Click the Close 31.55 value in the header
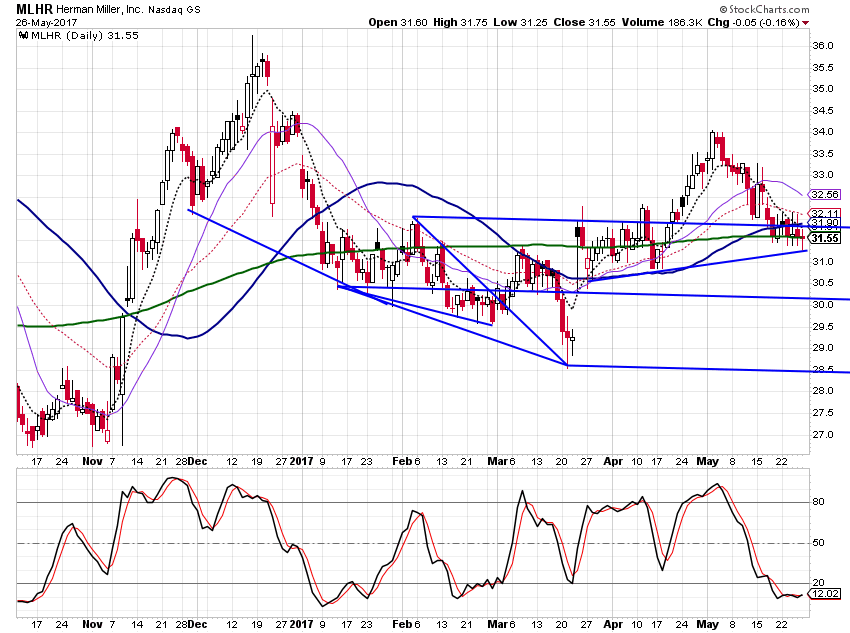 point(584,22)
